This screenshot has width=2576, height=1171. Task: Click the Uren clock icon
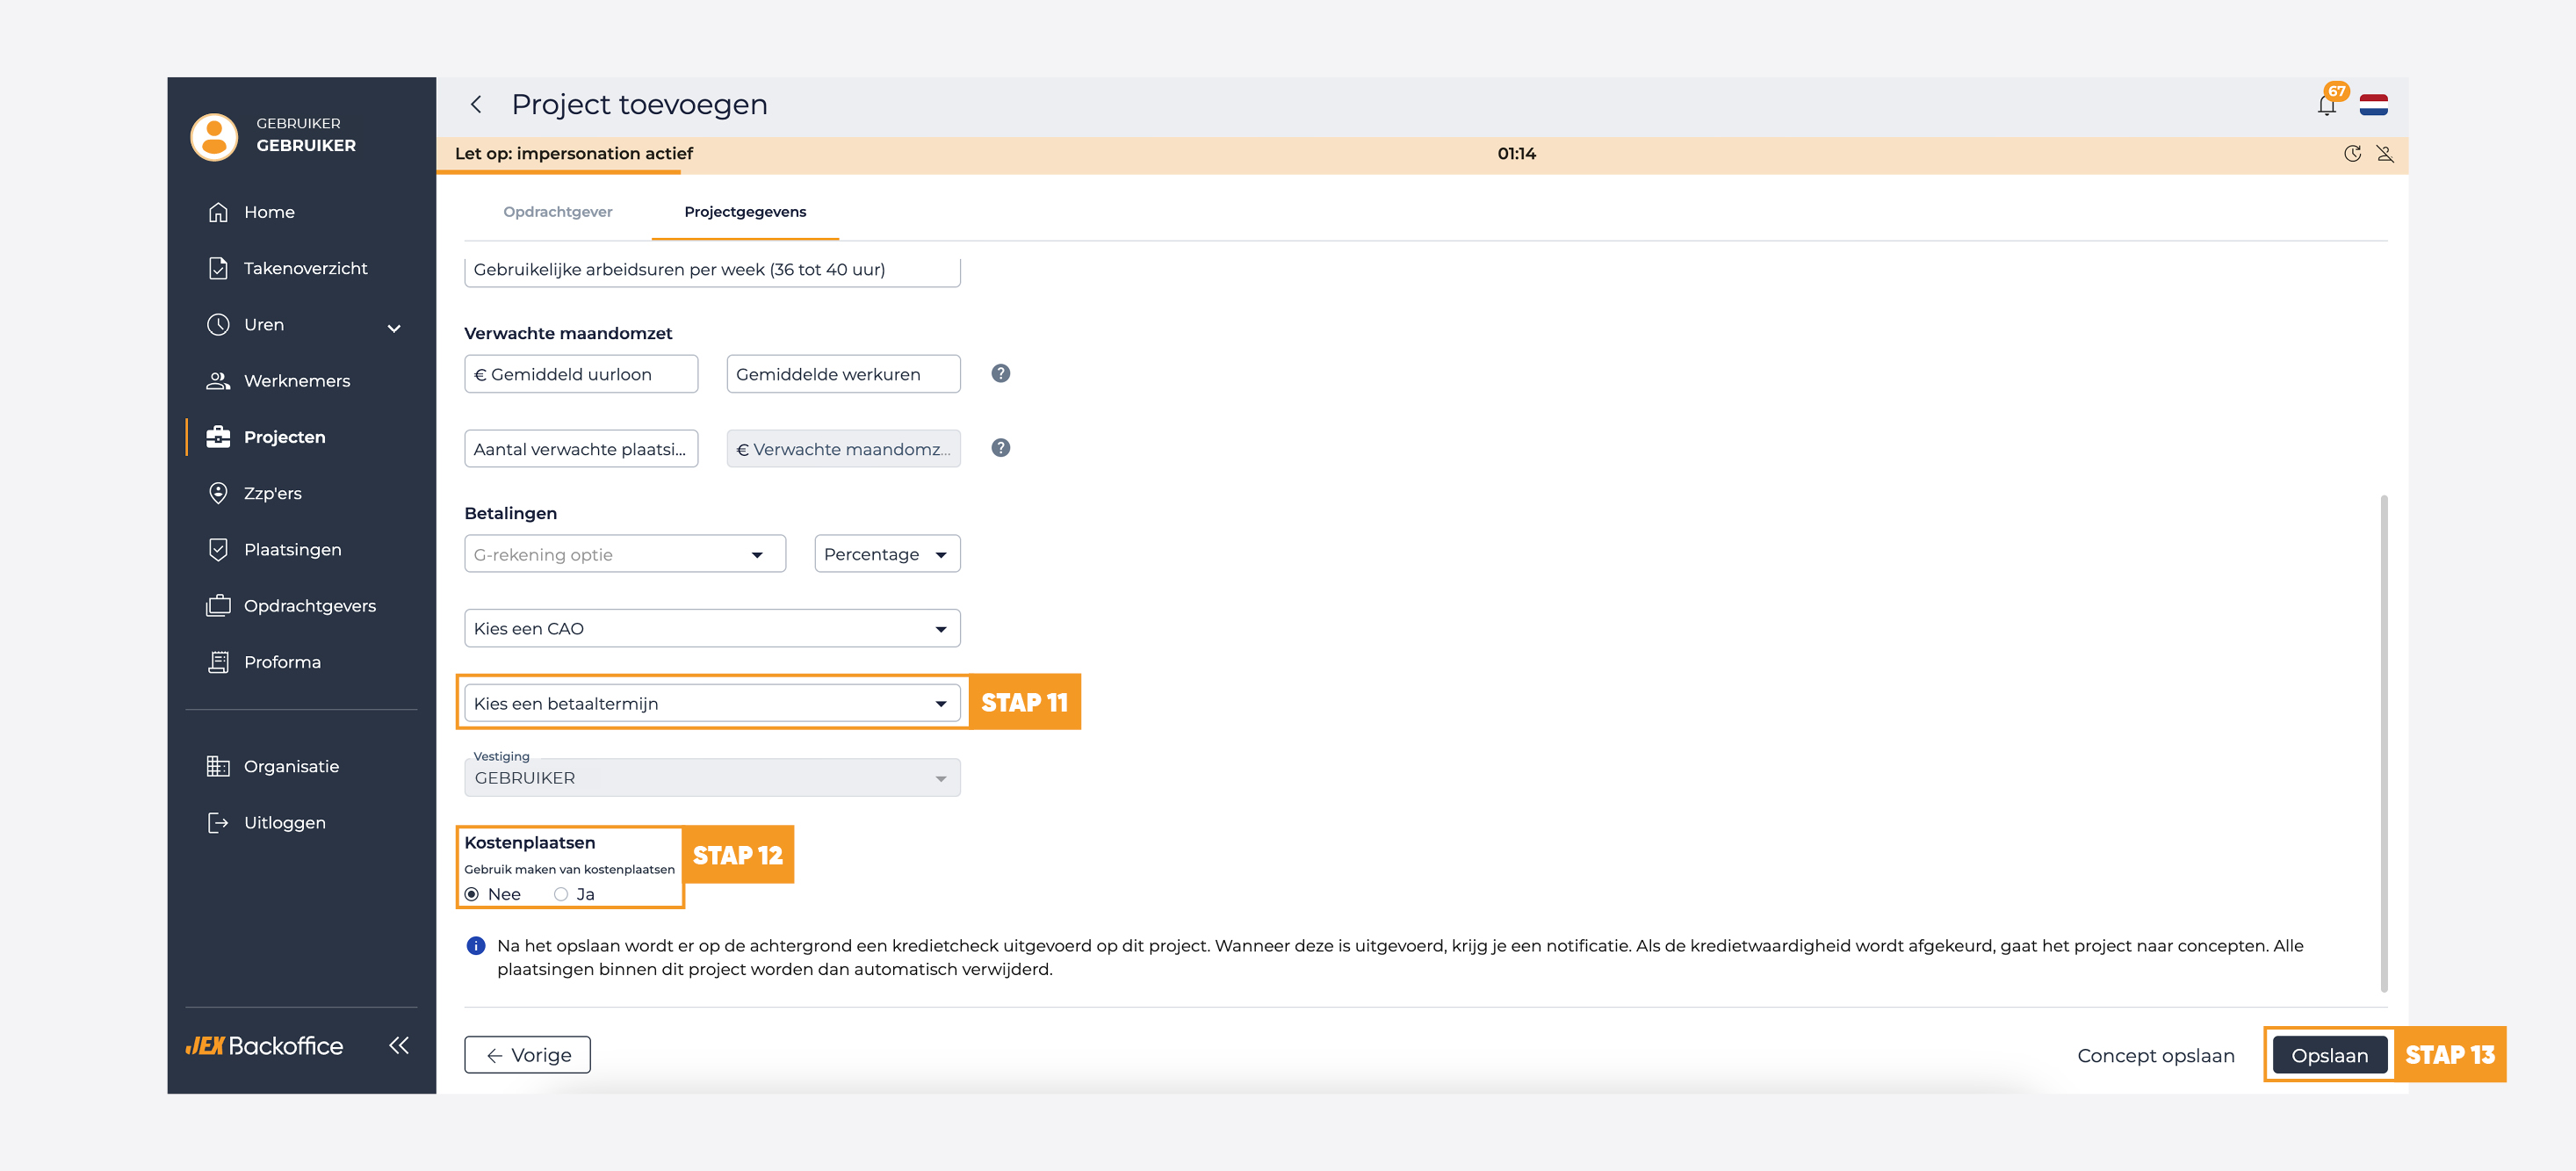click(218, 324)
